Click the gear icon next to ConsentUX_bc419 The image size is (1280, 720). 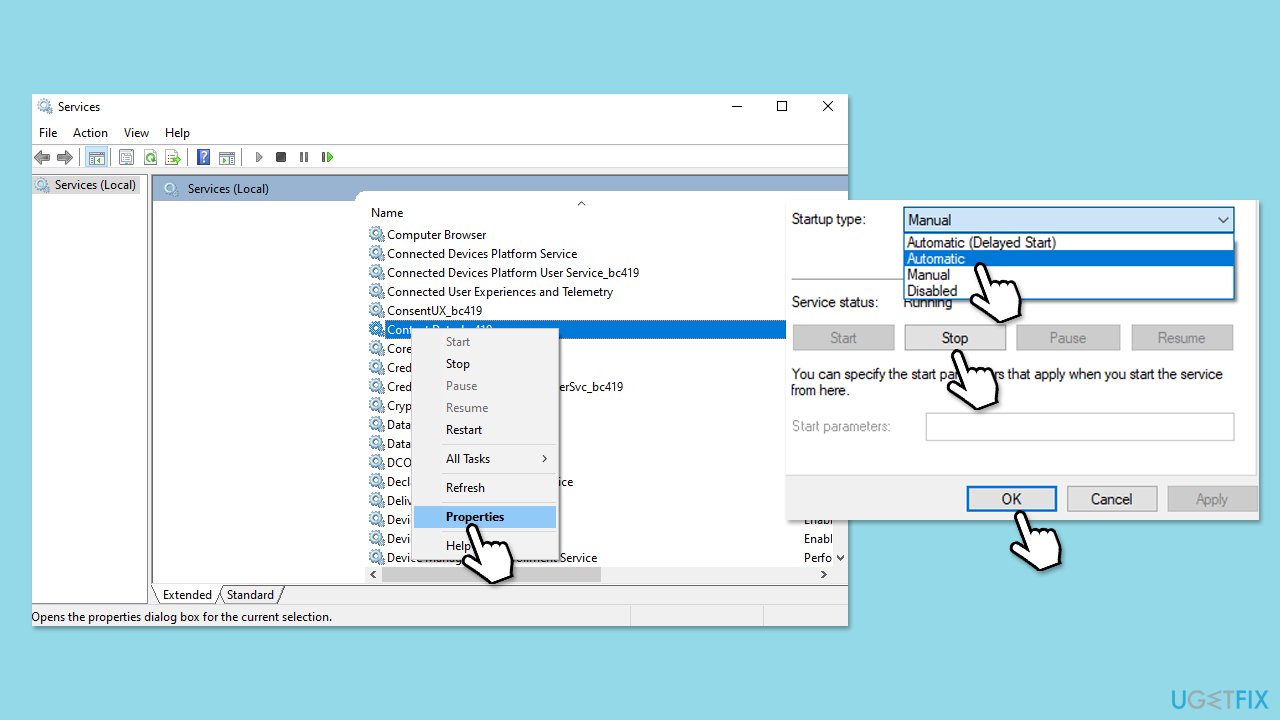click(x=377, y=310)
